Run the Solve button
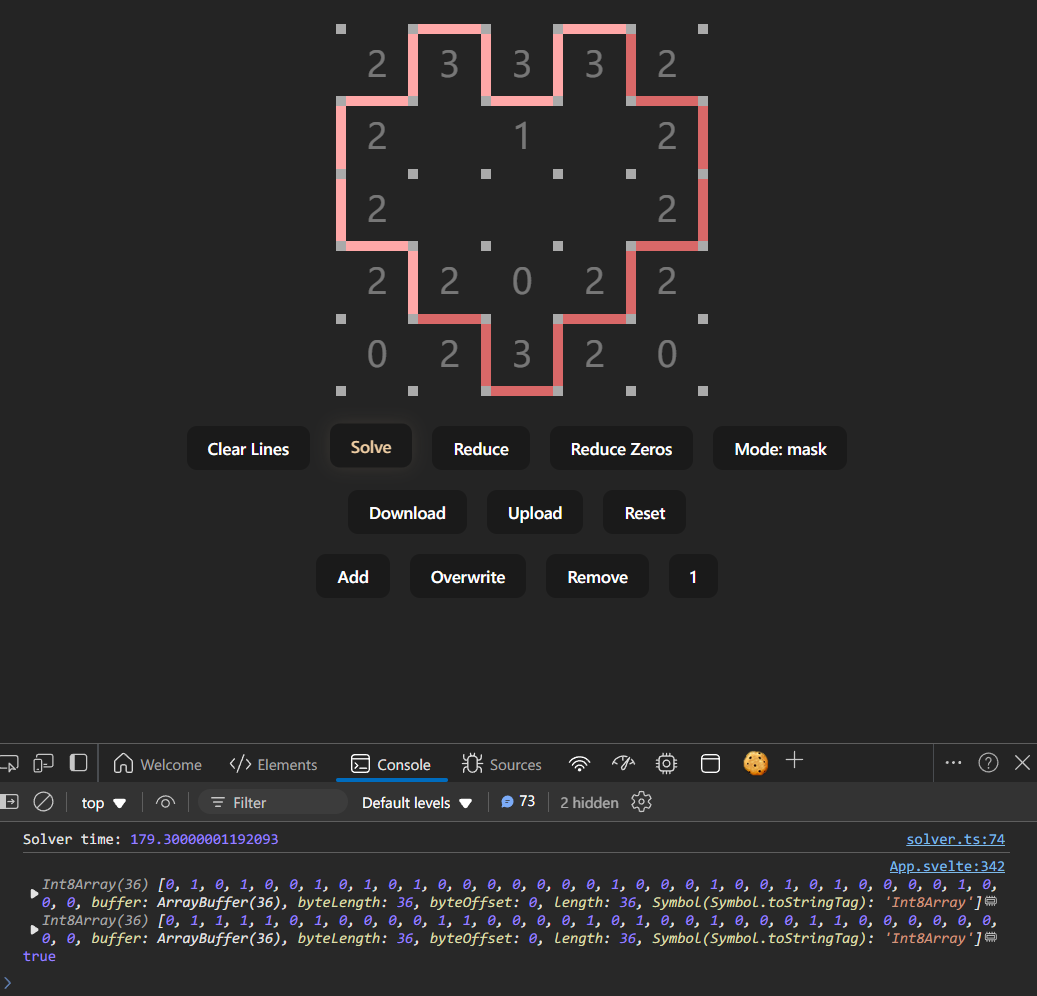Viewport: 1037px width, 996px height. (371, 446)
